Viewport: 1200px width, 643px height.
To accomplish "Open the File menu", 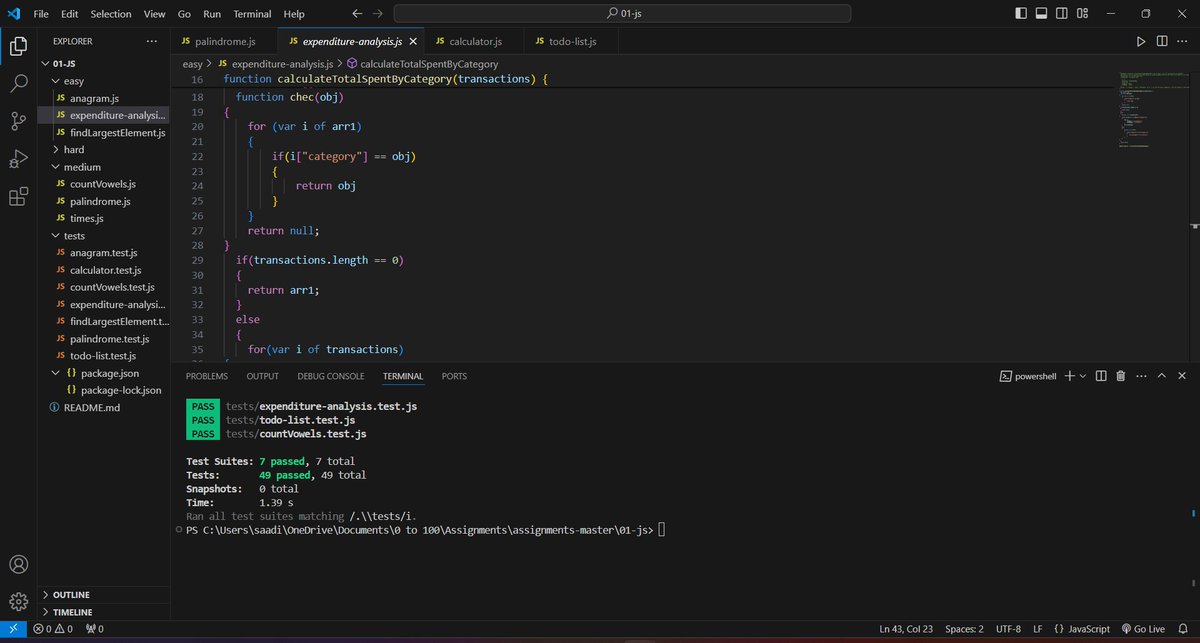I will point(41,14).
